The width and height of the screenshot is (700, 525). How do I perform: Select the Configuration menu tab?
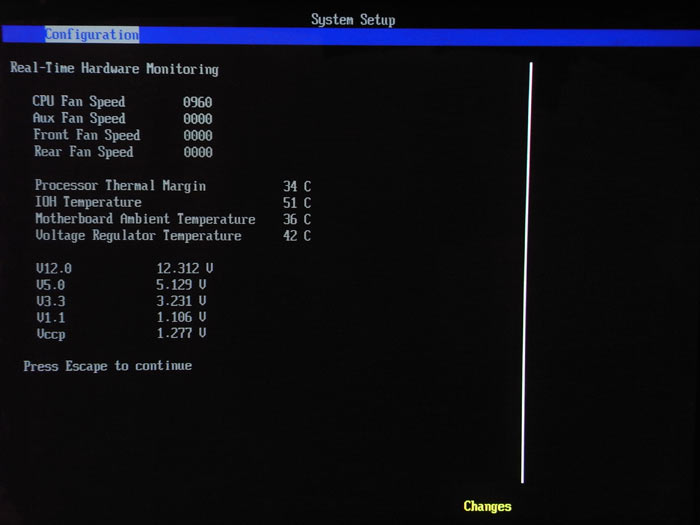click(92, 35)
